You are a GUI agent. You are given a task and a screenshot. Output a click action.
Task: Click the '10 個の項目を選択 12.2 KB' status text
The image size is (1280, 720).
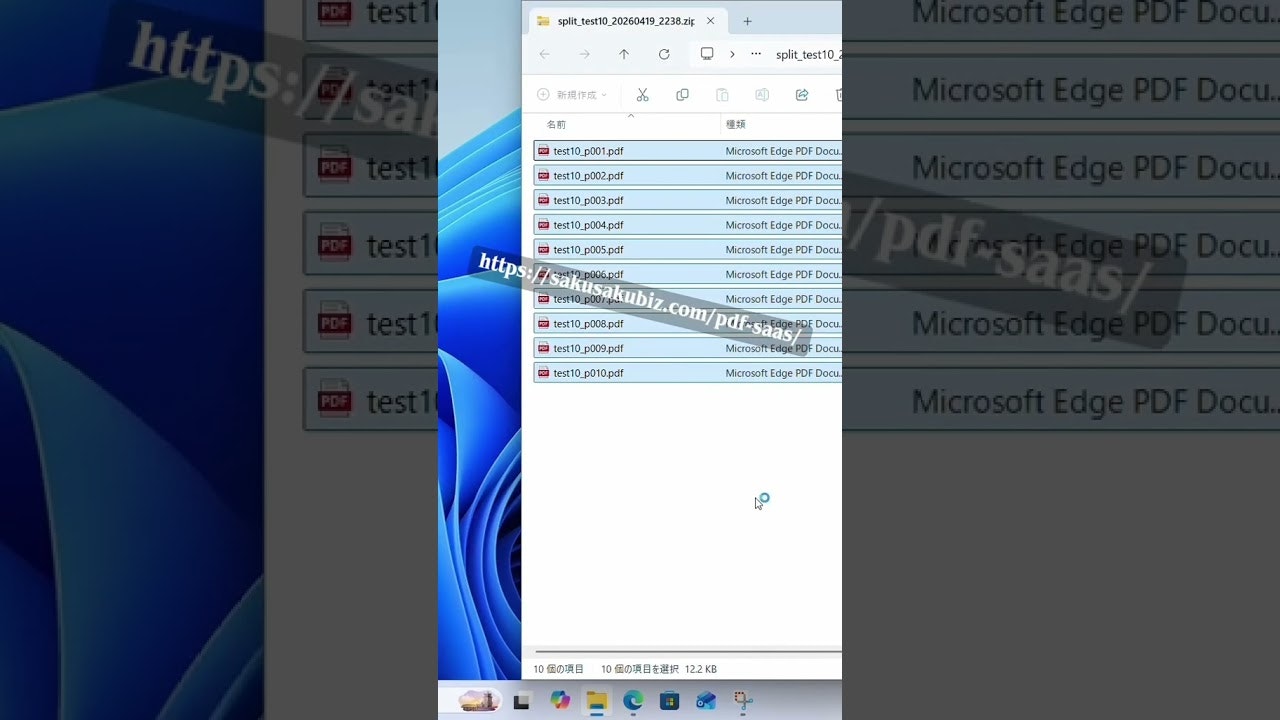coord(659,669)
